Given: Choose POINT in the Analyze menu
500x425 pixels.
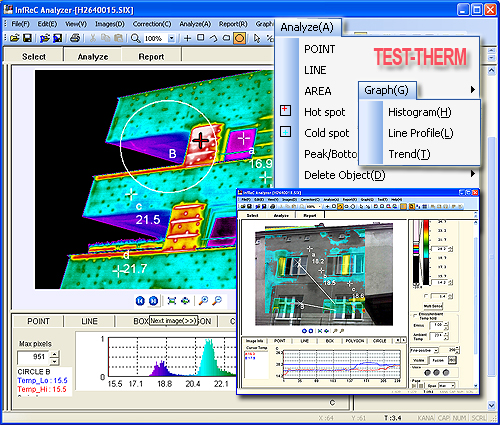Looking at the screenshot, I should pyautogui.click(x=320, y=49).
